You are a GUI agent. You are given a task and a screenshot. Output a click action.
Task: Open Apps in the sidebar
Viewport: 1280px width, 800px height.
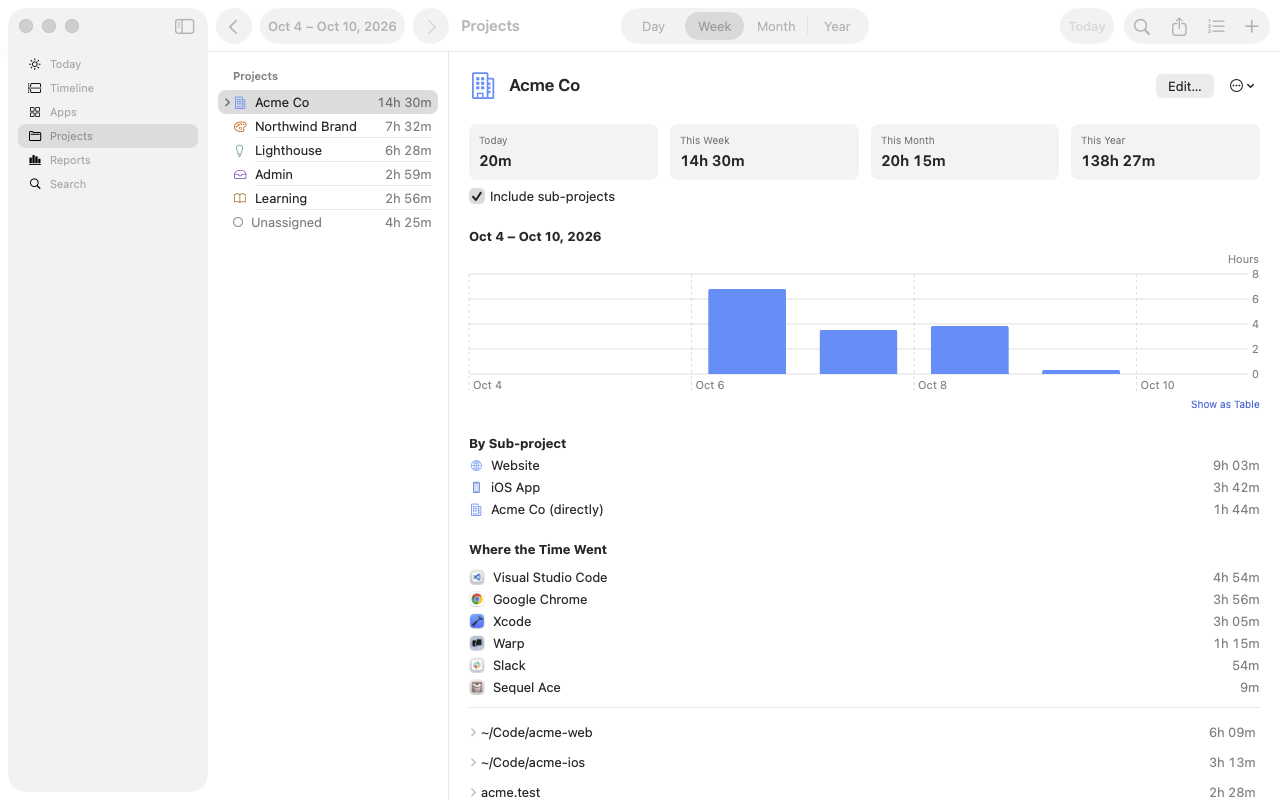click(x=108, y=112)
